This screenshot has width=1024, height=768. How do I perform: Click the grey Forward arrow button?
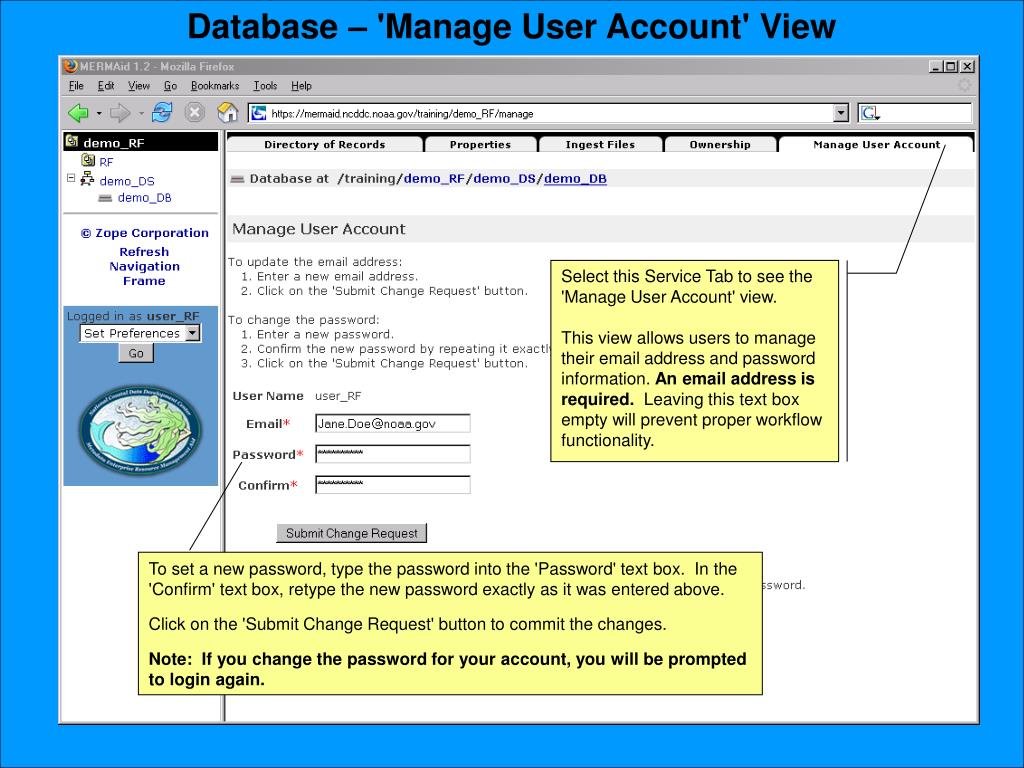[x=120, y=113]
